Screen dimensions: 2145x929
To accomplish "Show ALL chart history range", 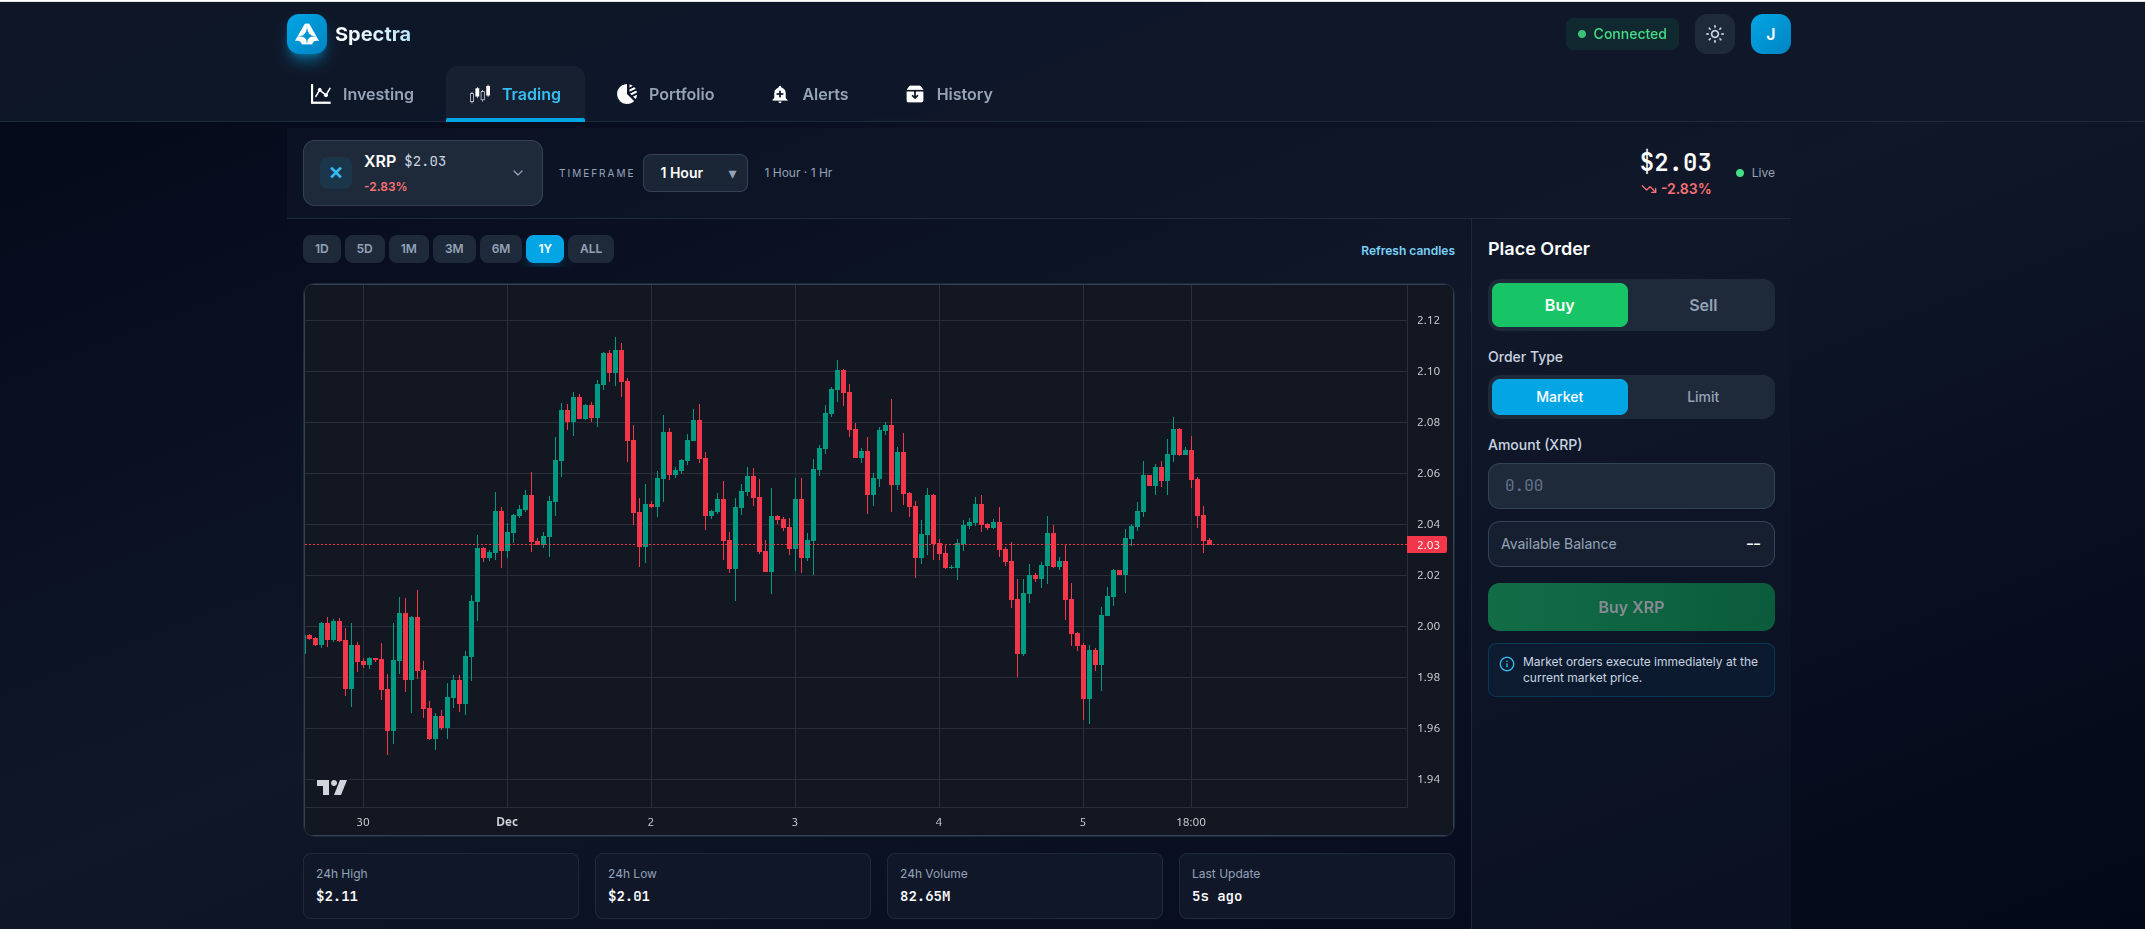I will click(x=591, y=249).
